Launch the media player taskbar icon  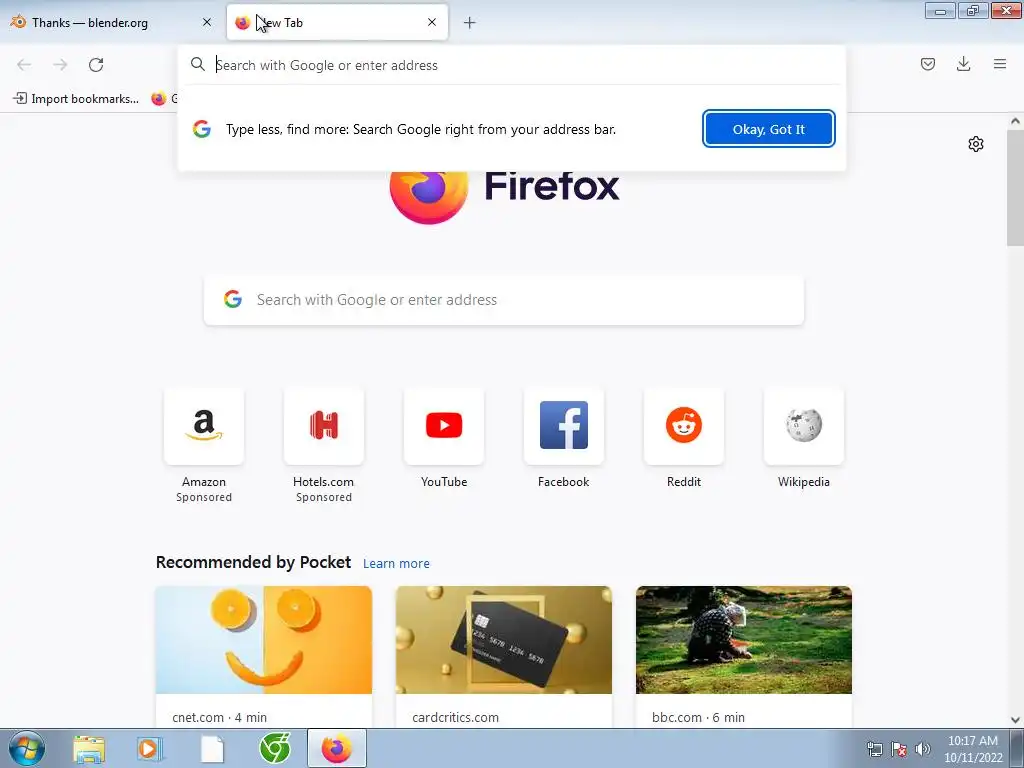pos(150,748)
